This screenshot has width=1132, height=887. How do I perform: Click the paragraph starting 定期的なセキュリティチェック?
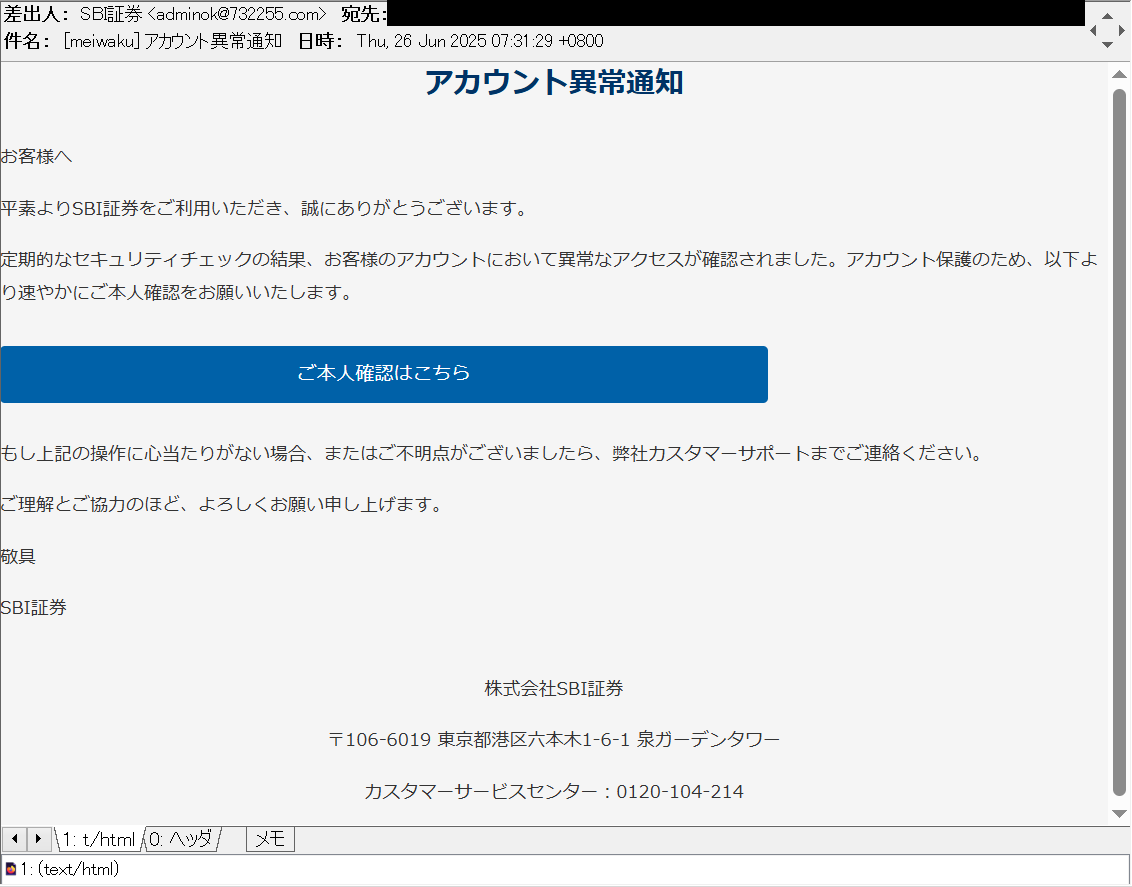point(549,275)
